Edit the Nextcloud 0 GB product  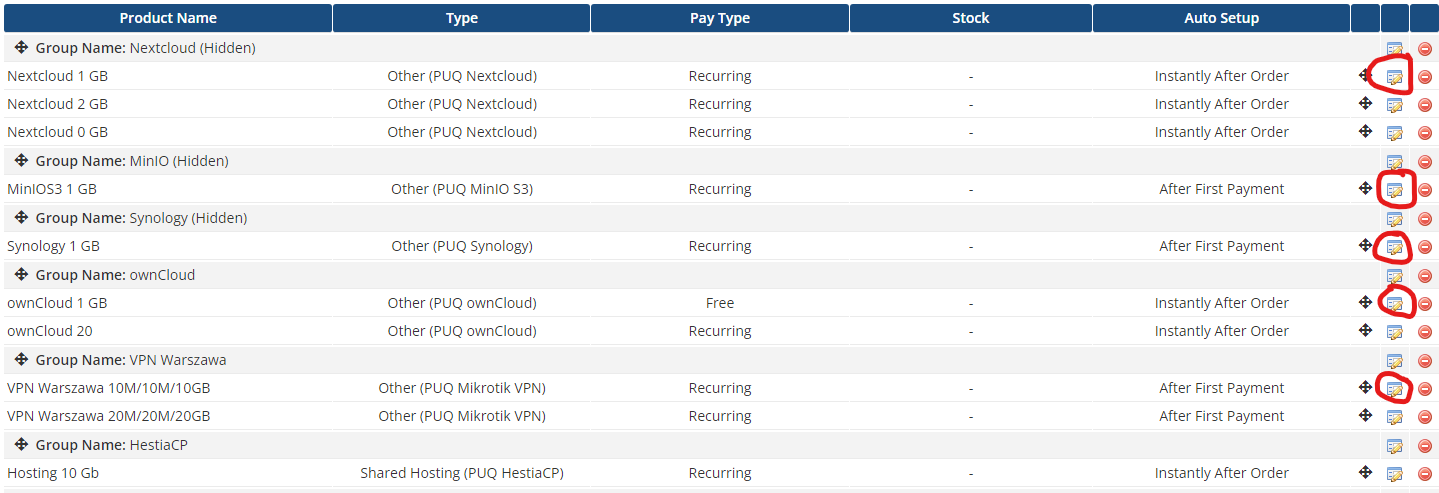click(1394, 132)
